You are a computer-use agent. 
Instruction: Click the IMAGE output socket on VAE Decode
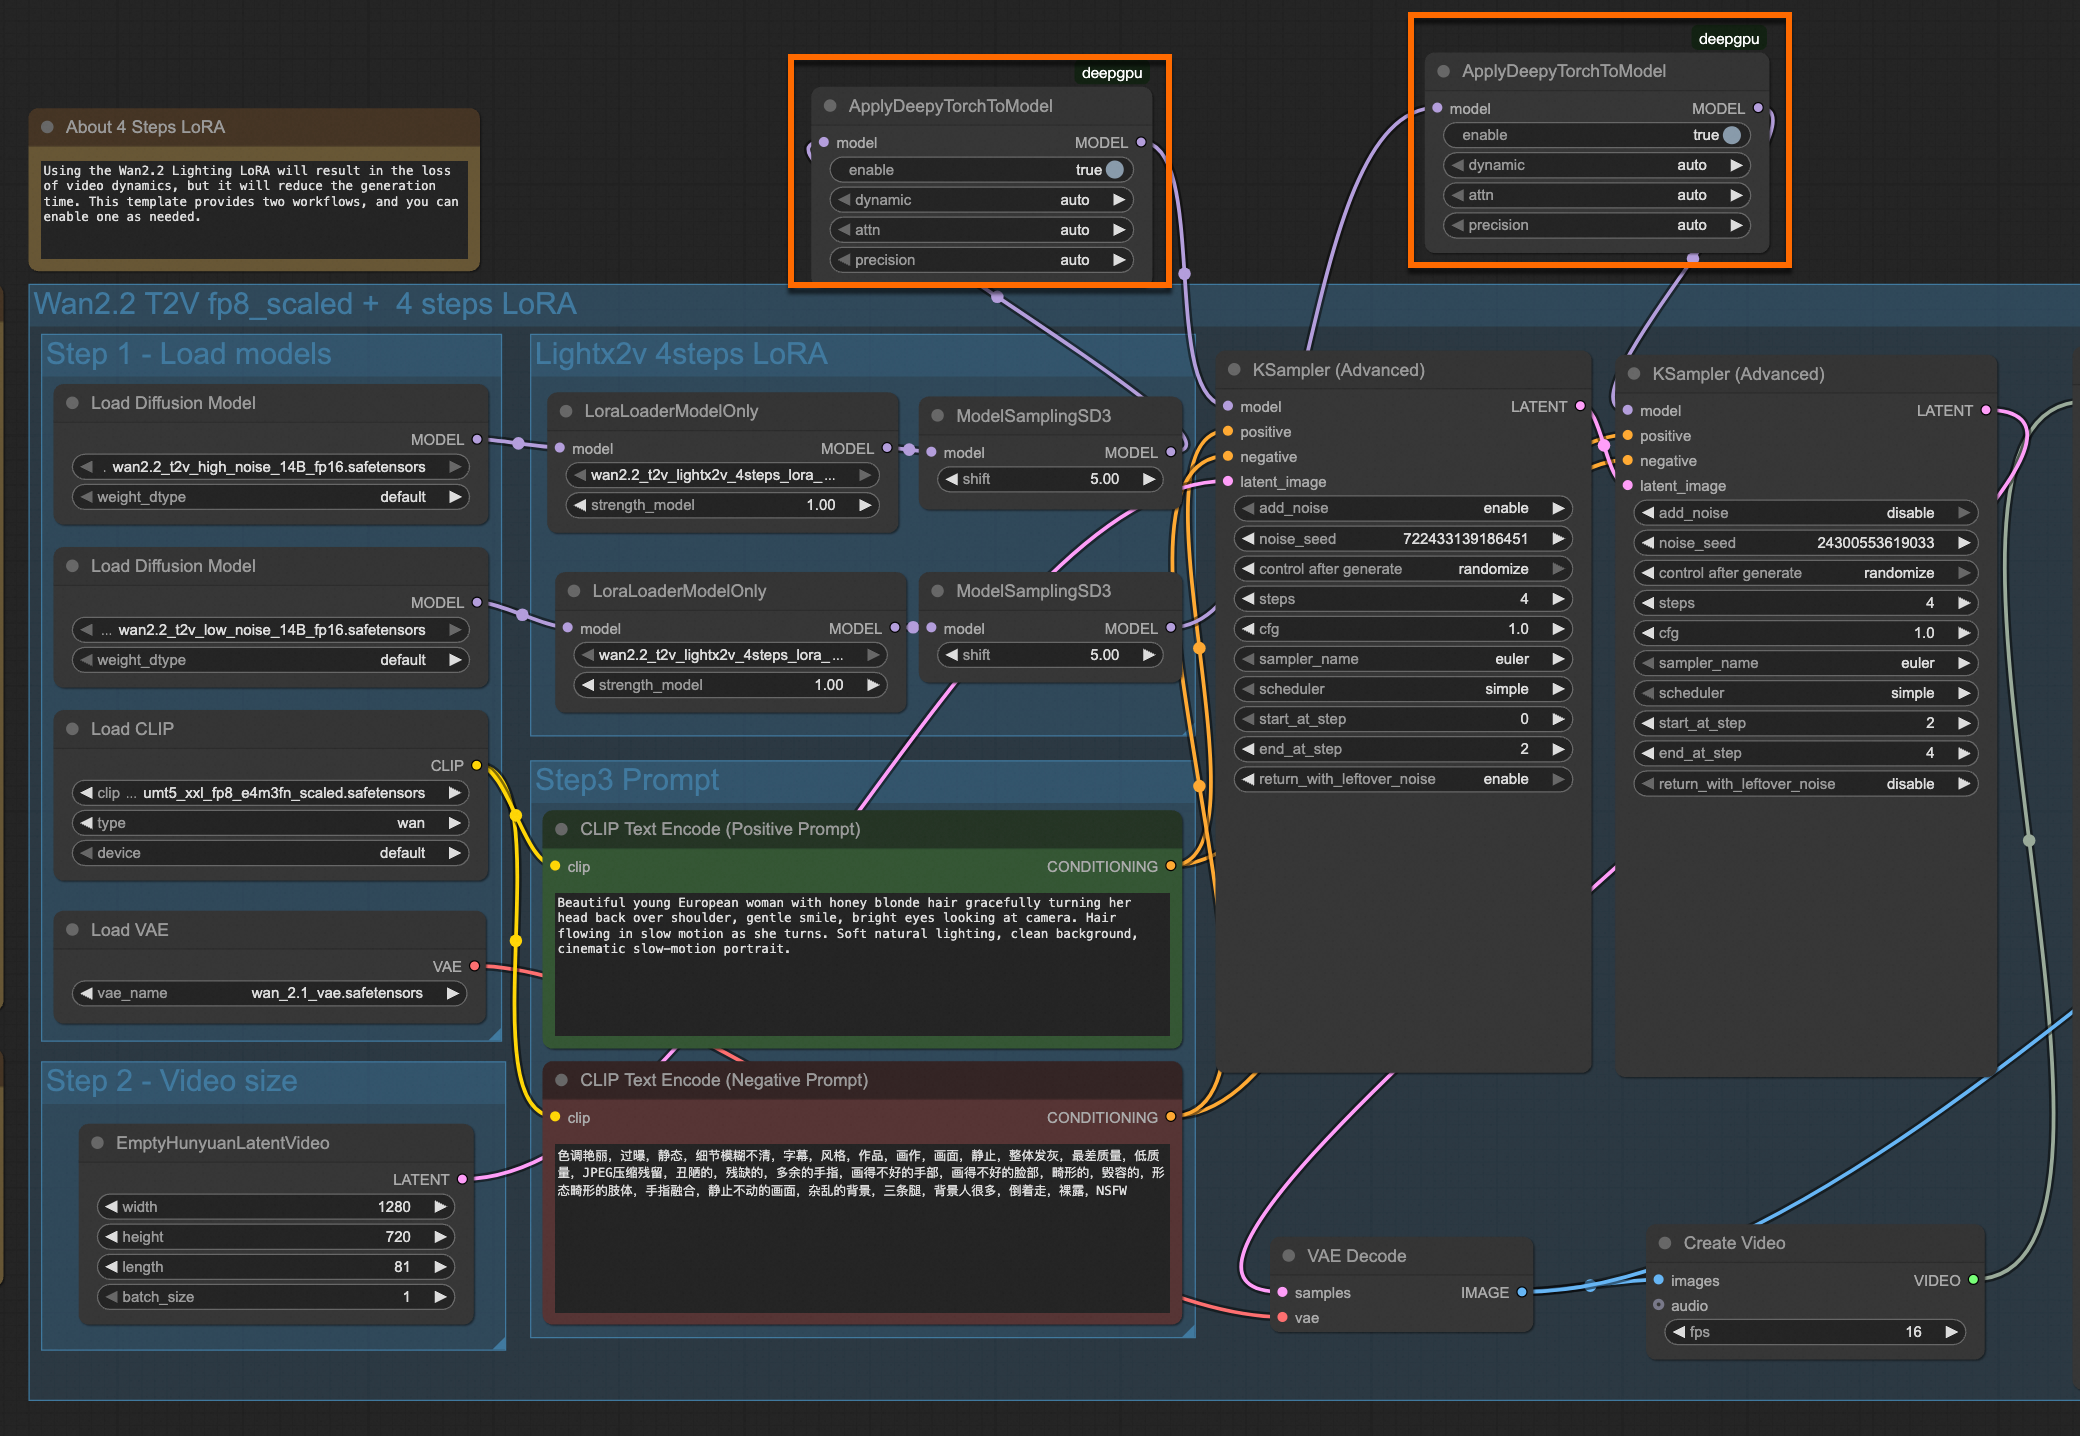pos(1522,1292)
